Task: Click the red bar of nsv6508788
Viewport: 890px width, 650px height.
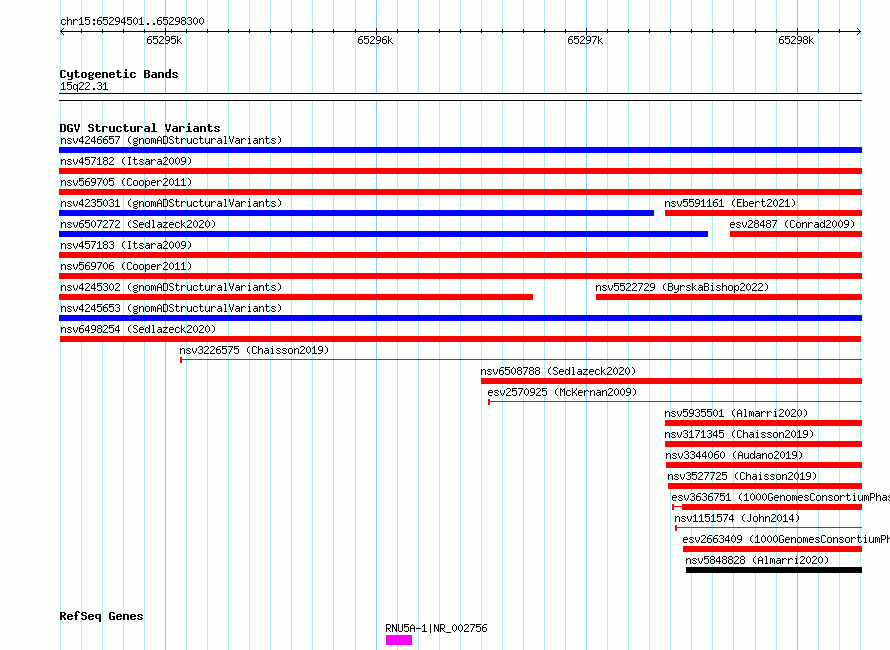Action: [x=671, y=381]
